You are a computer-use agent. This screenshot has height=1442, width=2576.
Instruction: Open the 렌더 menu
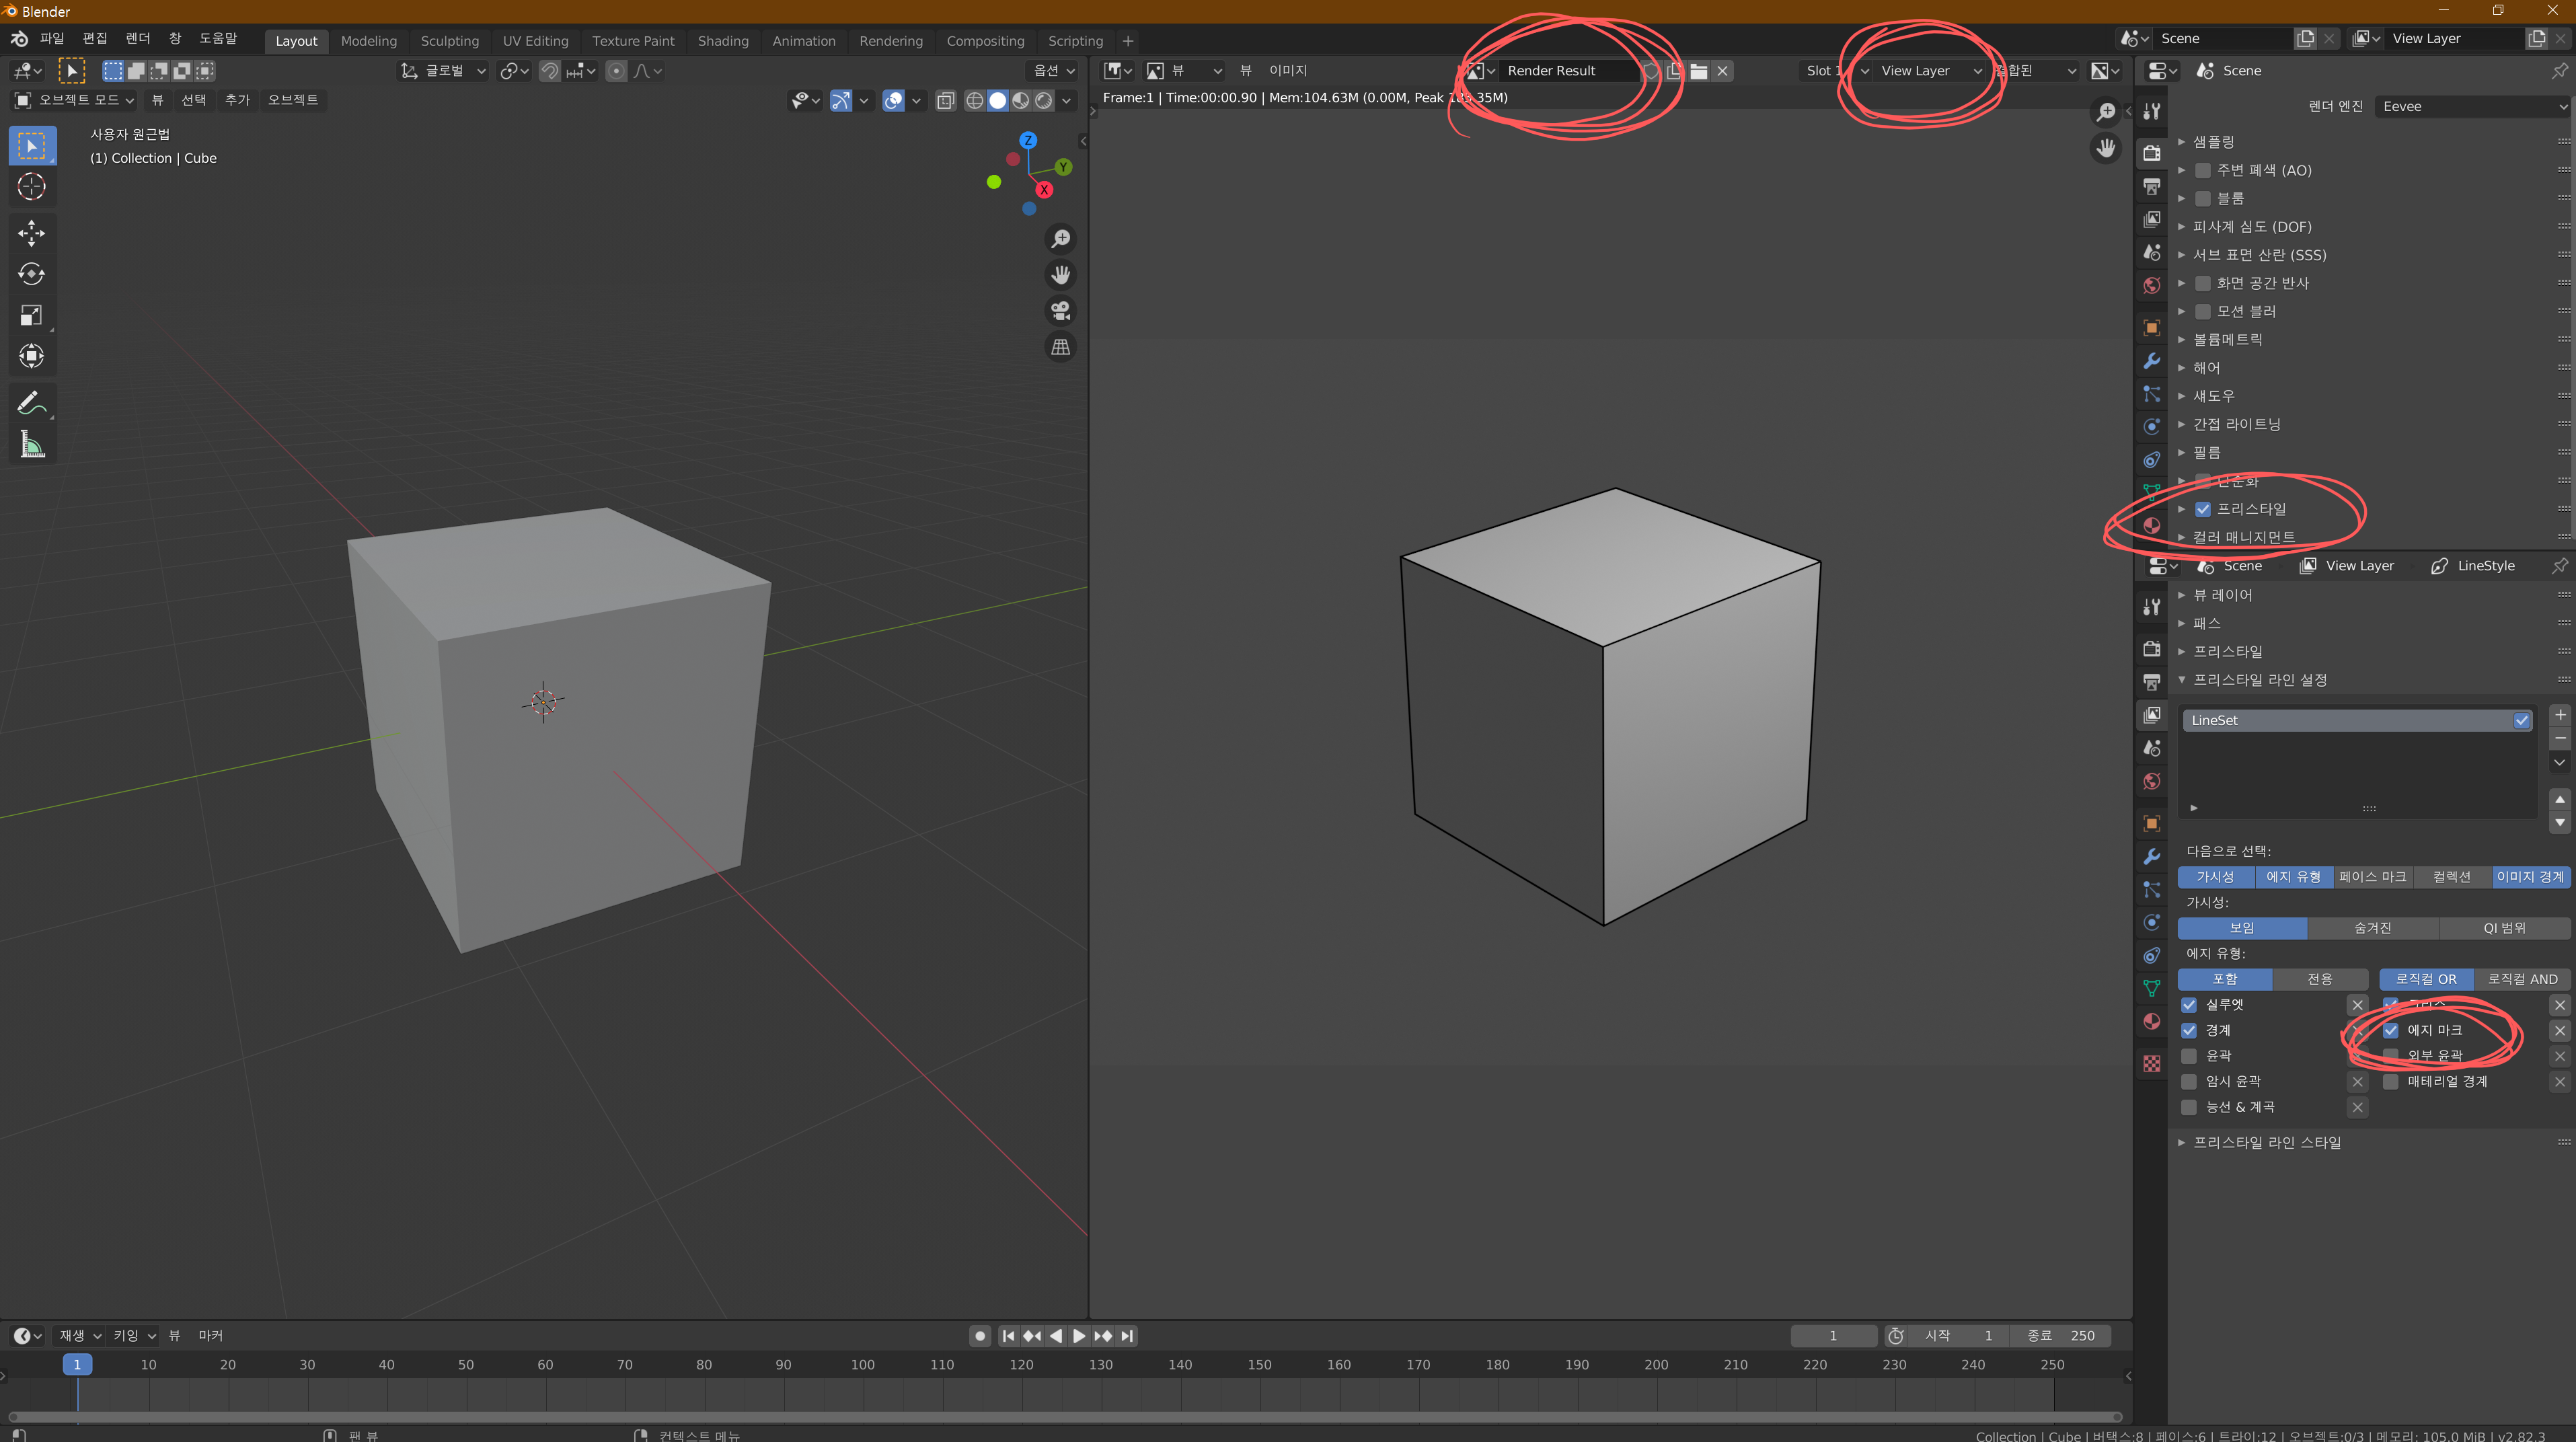point(138,39)
